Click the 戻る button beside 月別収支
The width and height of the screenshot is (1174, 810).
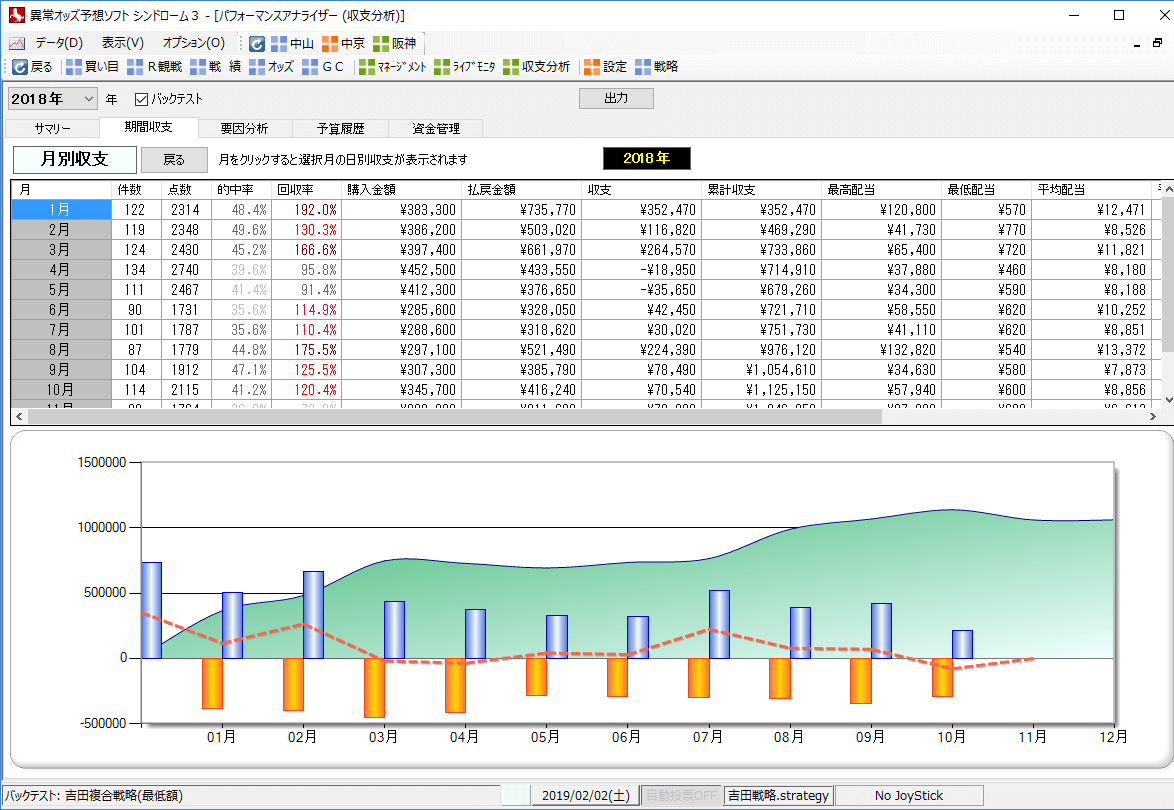pos(174,159)
